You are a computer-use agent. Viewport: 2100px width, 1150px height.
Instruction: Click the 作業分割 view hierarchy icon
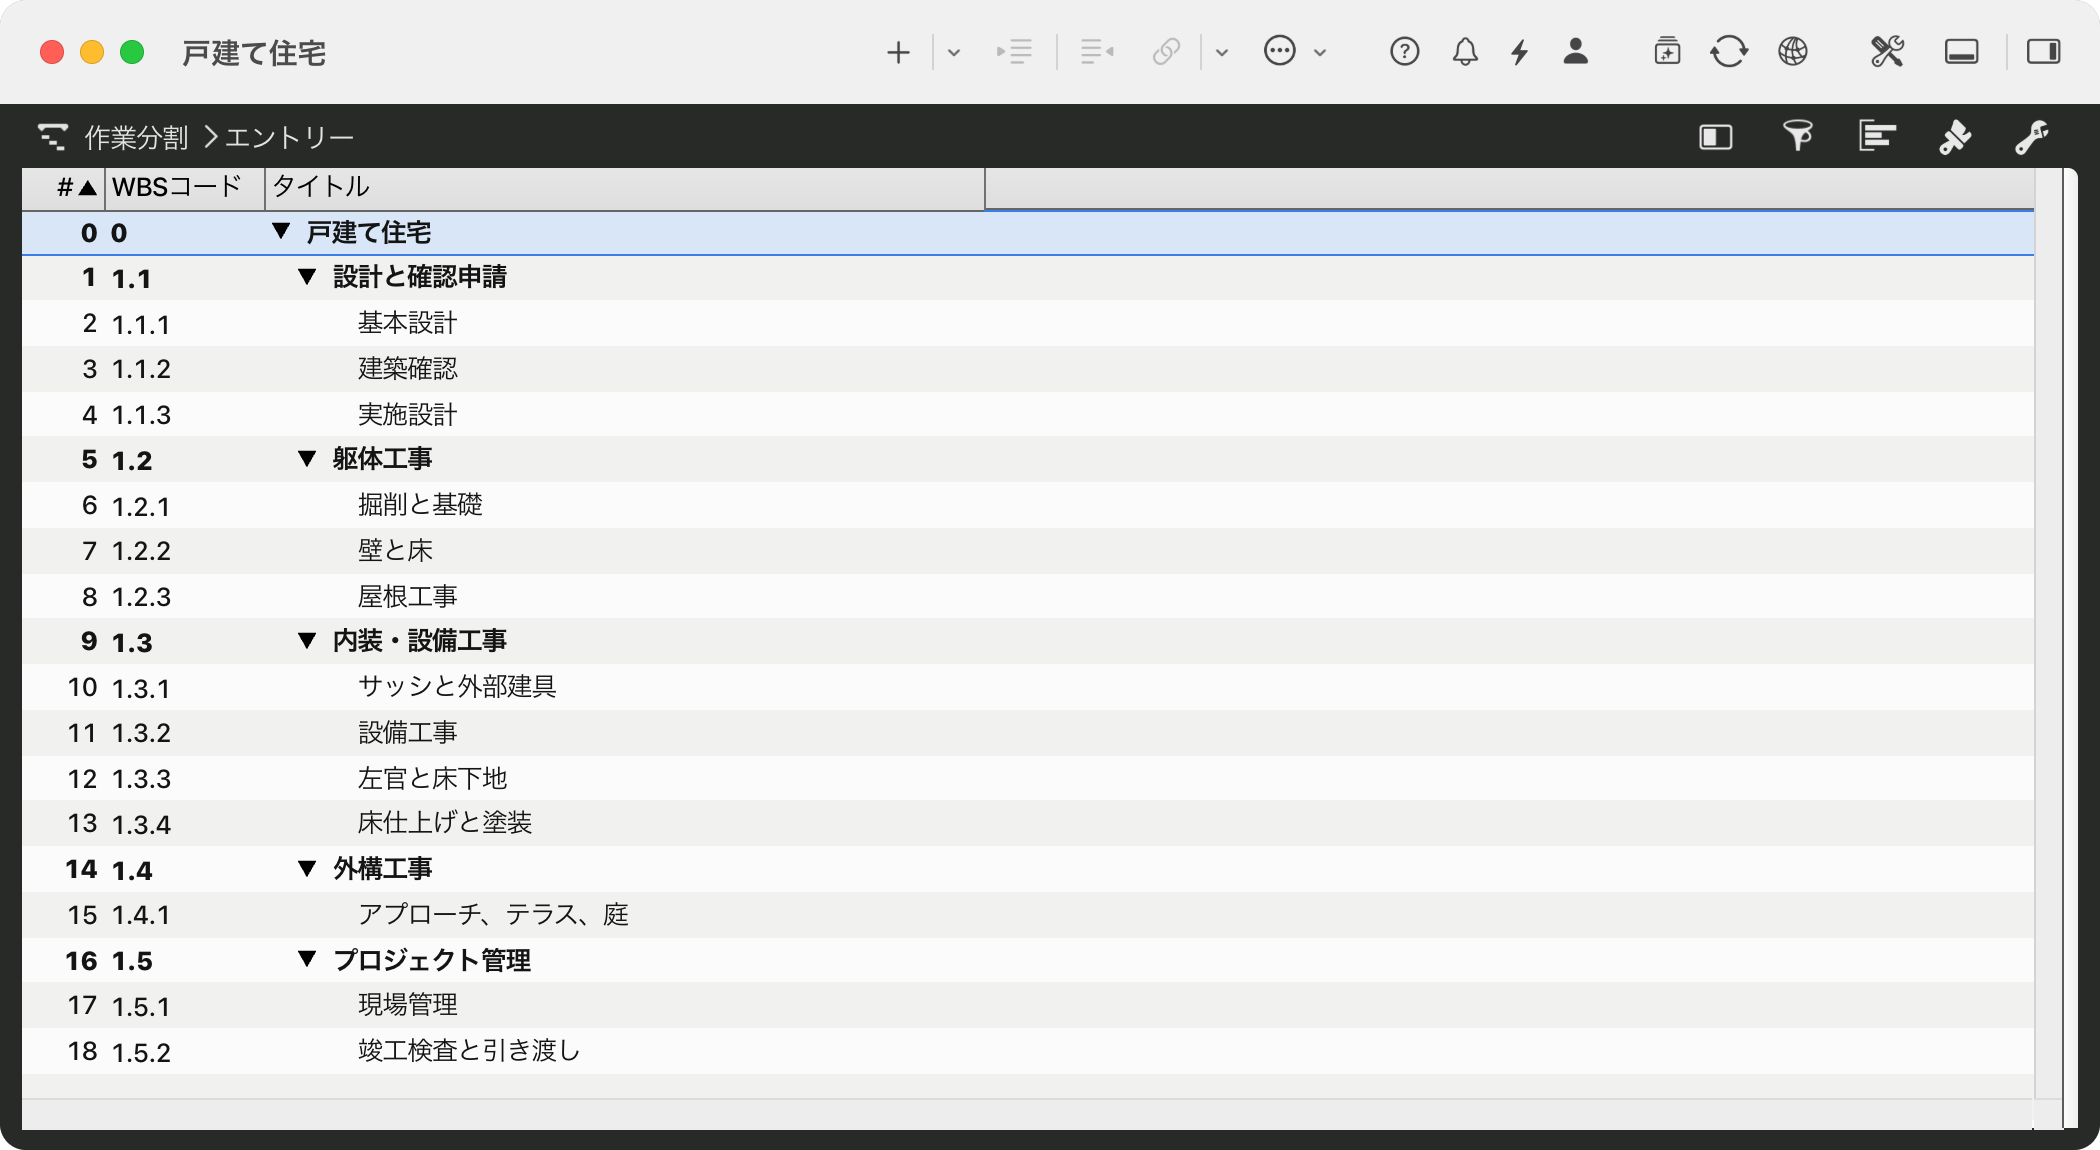point(53,136)
